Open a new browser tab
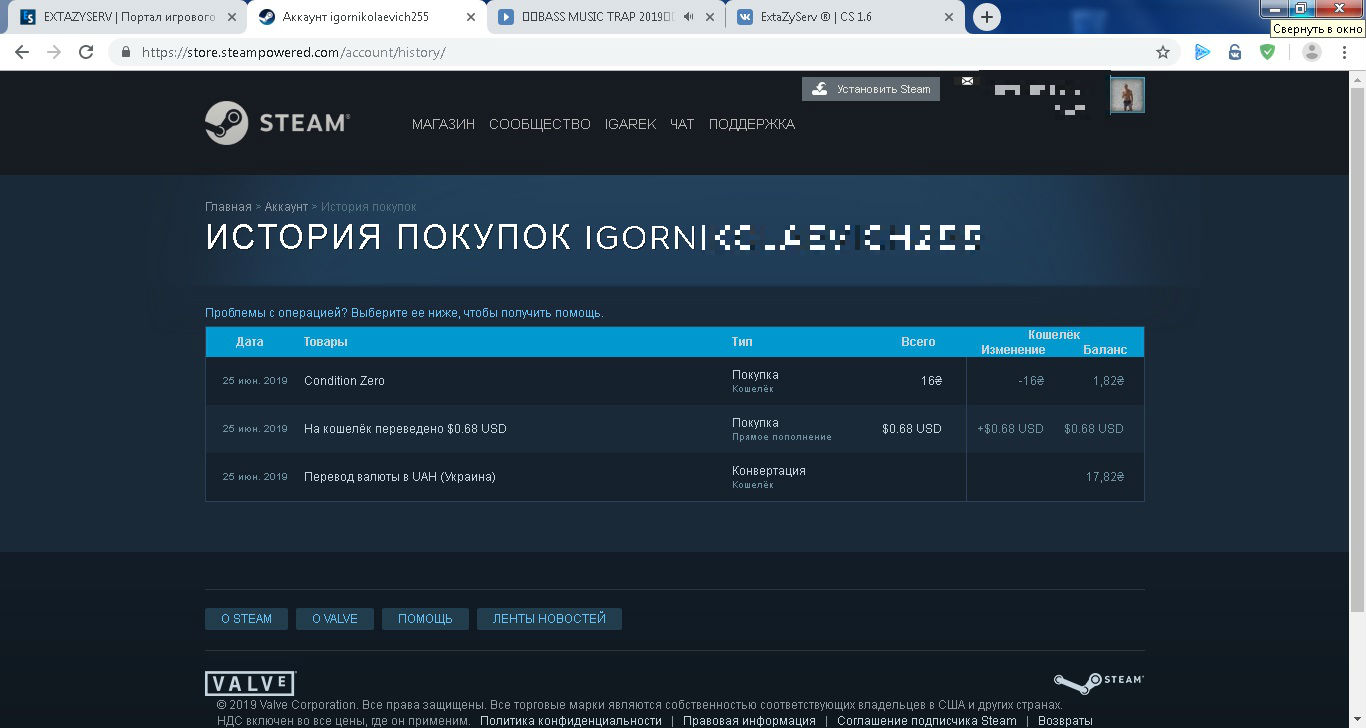The height and width of the screenshot is (728, 1366). coord(986,17)
